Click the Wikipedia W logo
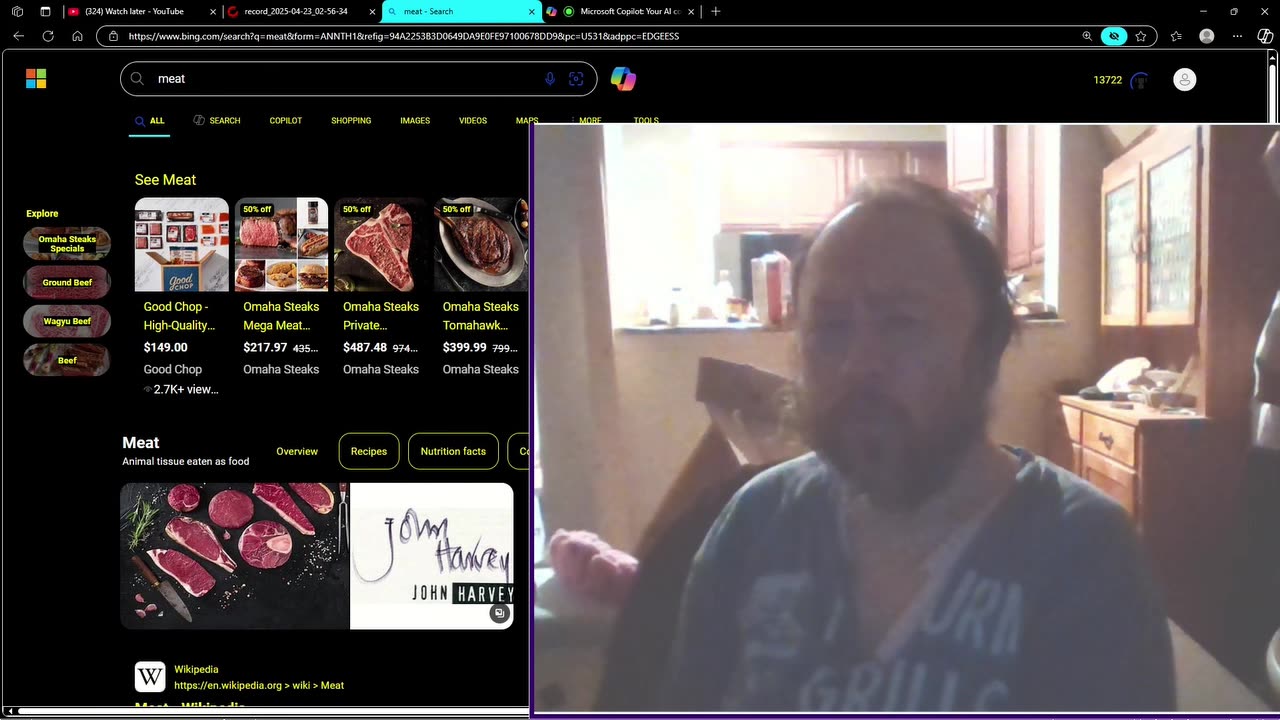The height and width of the screenshot is (720, 1280). (x=150, y=677)
